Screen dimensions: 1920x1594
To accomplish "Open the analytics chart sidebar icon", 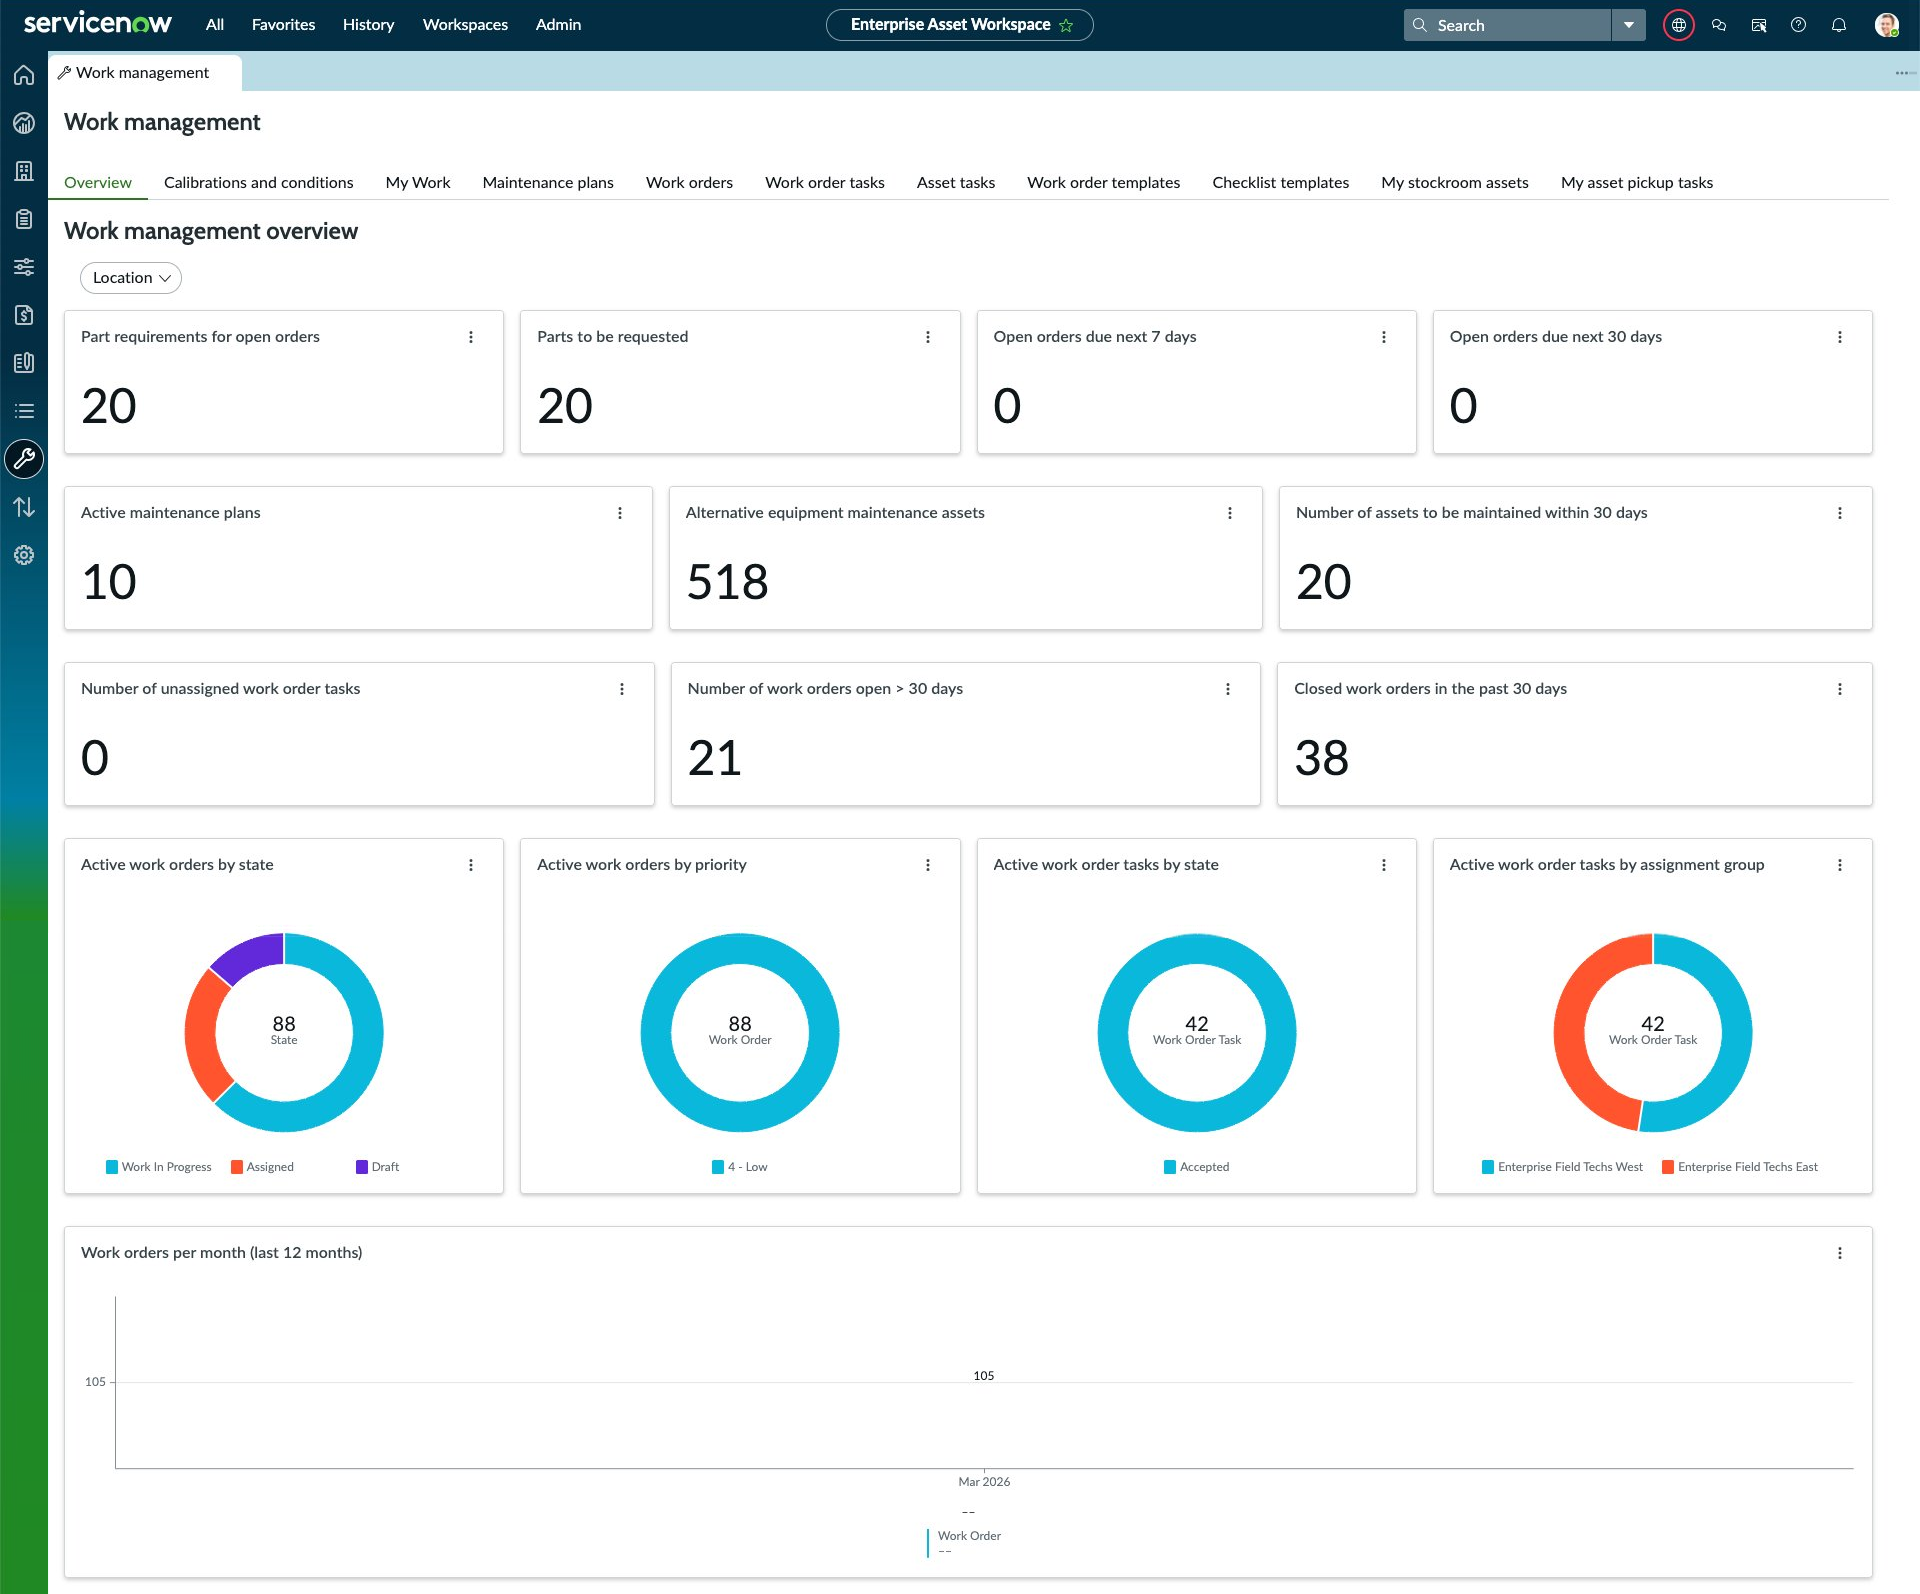I will coord(24,123).
